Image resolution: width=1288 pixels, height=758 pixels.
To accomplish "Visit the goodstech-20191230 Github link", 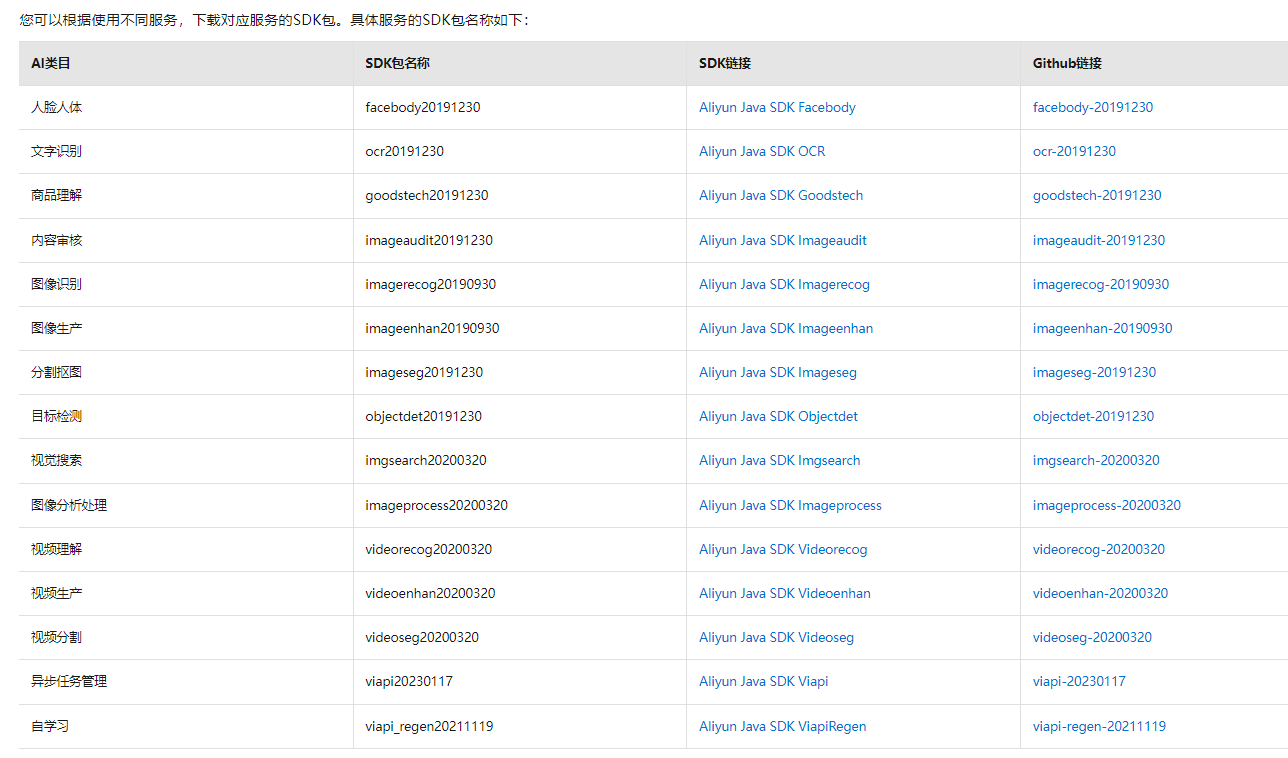I will coord(1097,195).
